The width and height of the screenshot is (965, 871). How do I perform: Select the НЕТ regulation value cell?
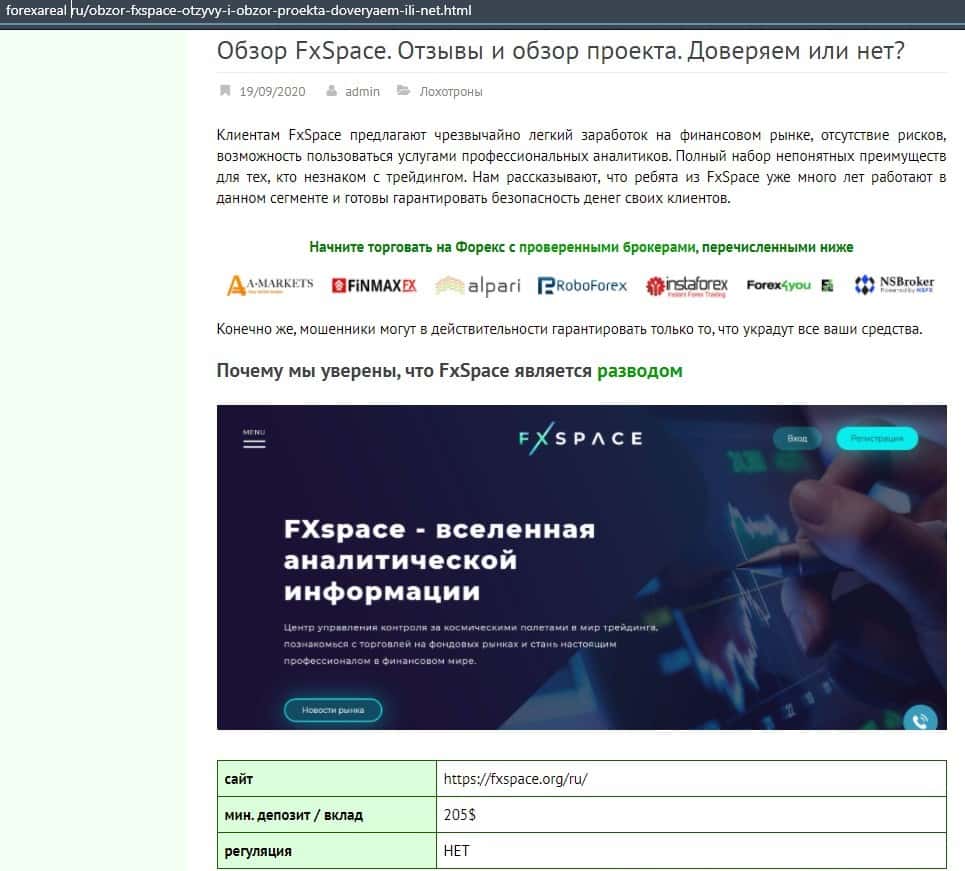pyautogui.click(x=692, y=851)
